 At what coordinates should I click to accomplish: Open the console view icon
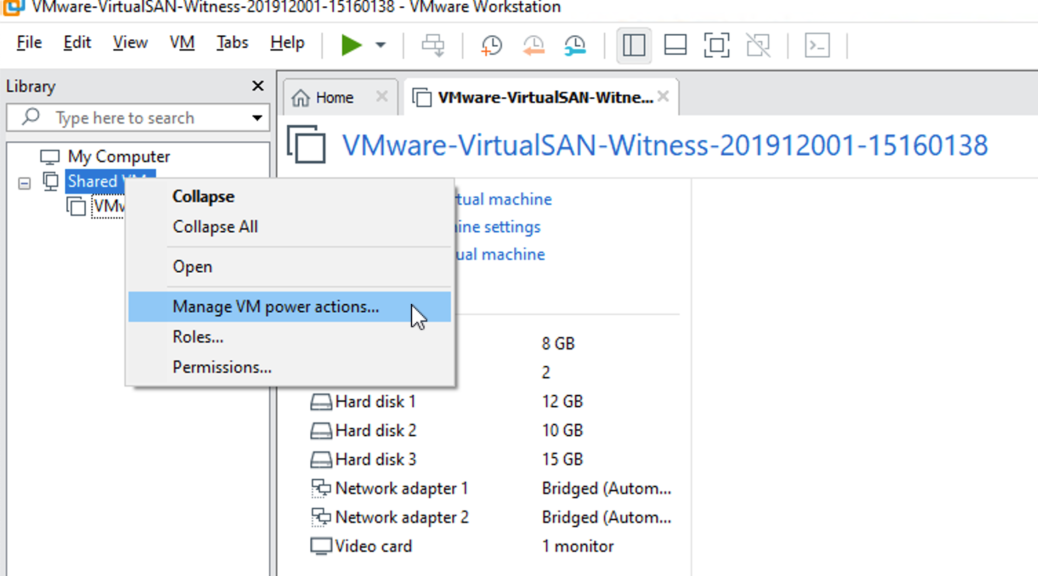coord(817,44)
